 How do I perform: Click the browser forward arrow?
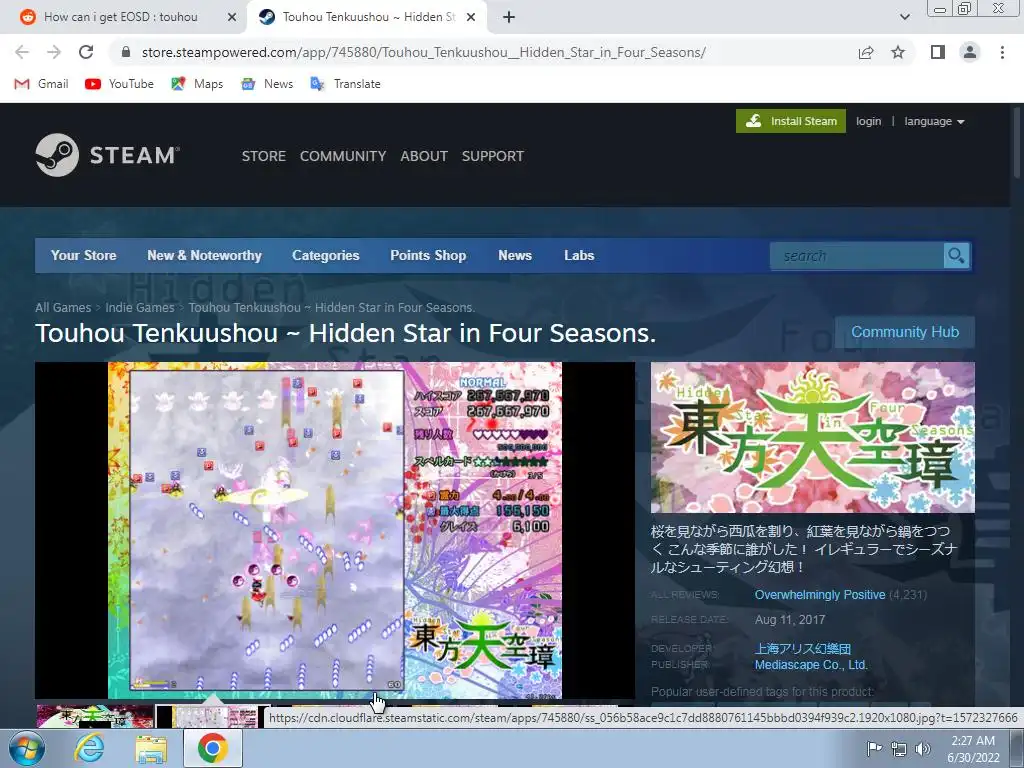[x=54, y=52]
